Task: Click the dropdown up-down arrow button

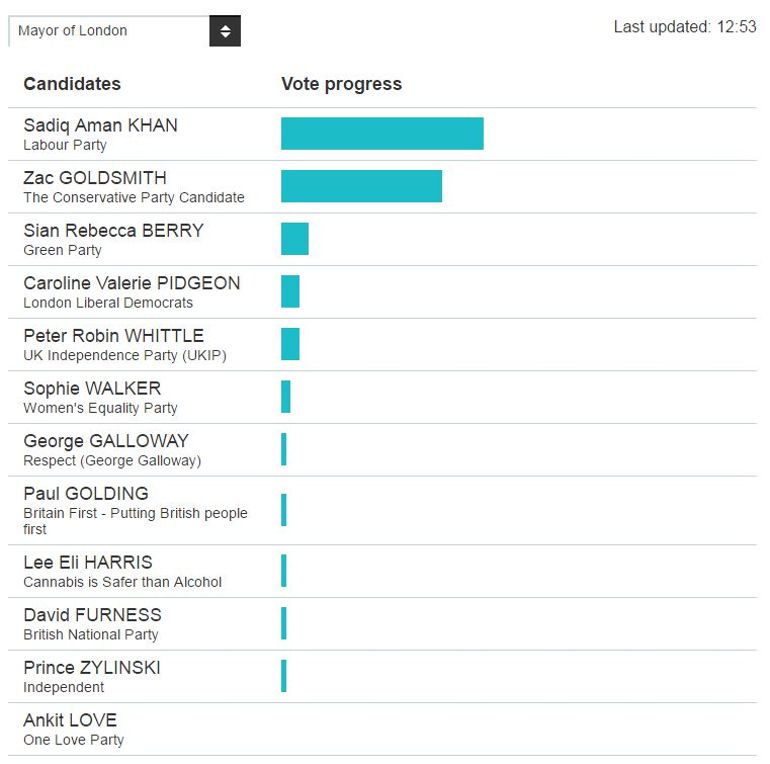Action: (x=225, y=31)
